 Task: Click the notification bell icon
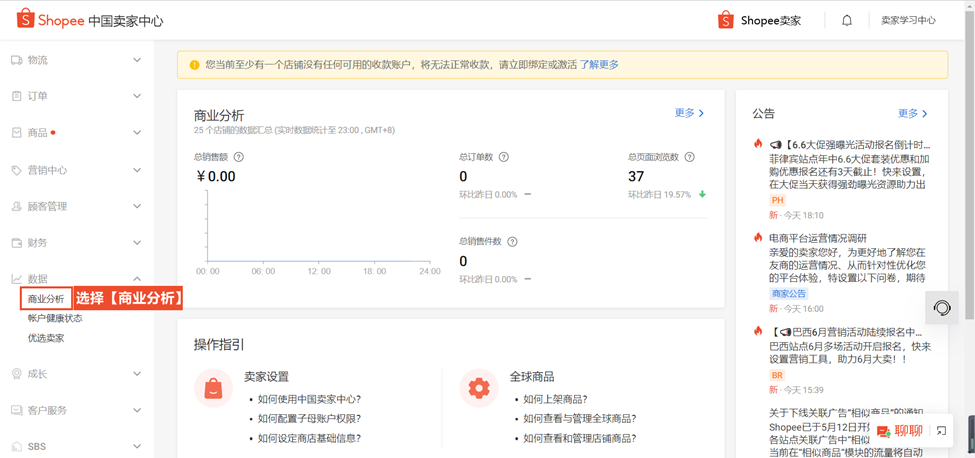846,21
